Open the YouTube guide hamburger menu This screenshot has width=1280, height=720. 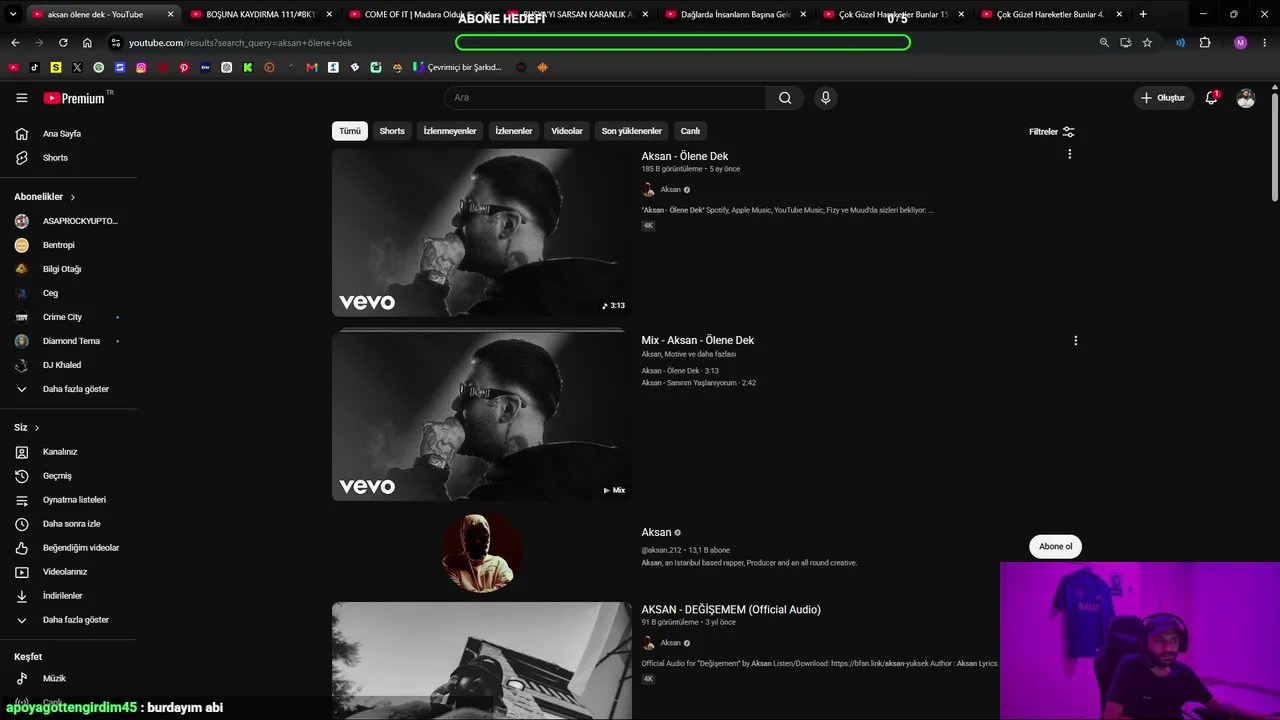point(21,98)
